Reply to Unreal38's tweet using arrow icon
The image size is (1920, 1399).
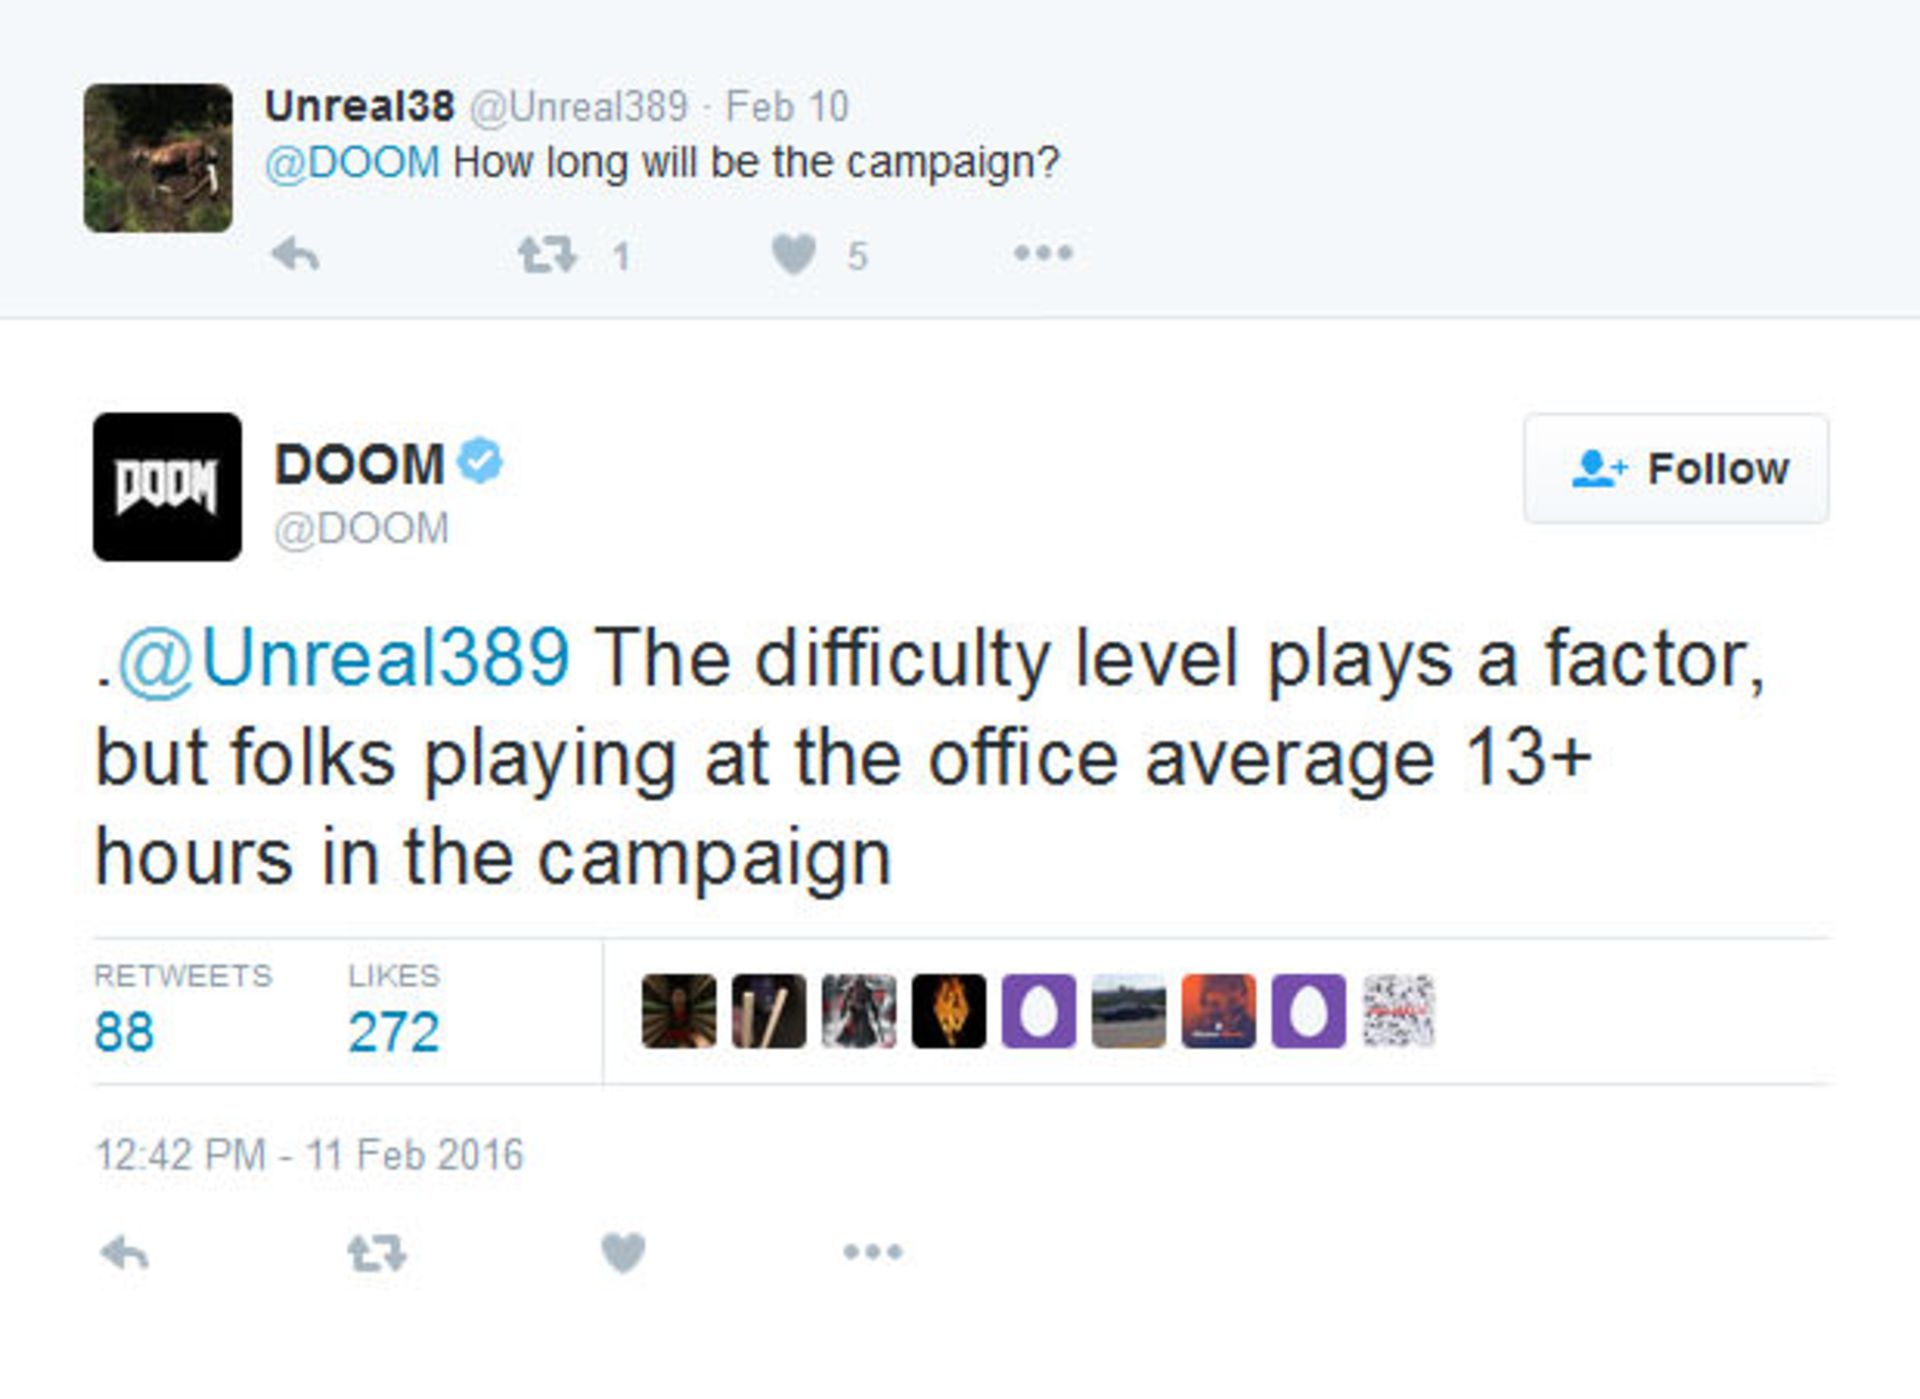(295, 255)
